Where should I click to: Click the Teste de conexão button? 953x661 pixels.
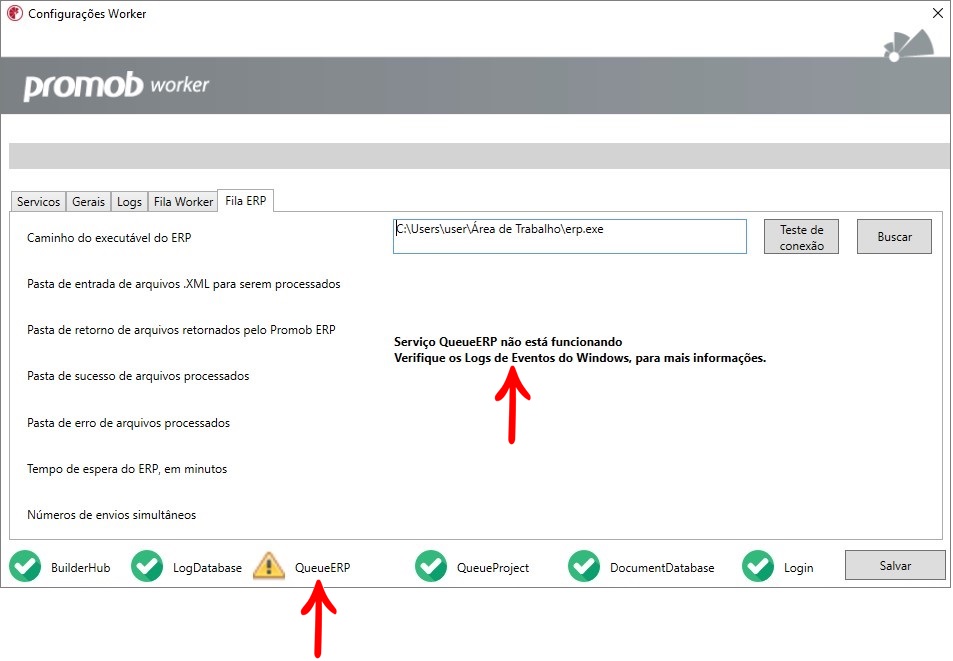(801, 237)
